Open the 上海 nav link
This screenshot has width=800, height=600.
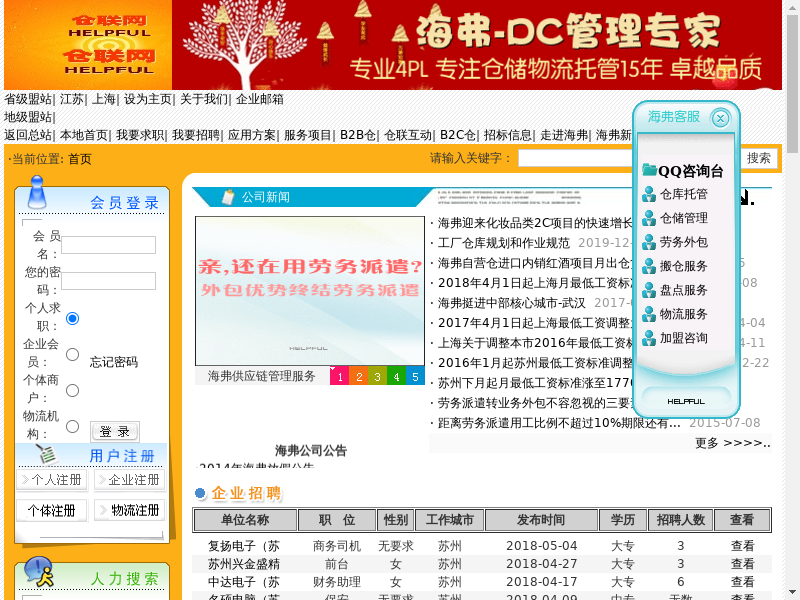coord(104,99)
